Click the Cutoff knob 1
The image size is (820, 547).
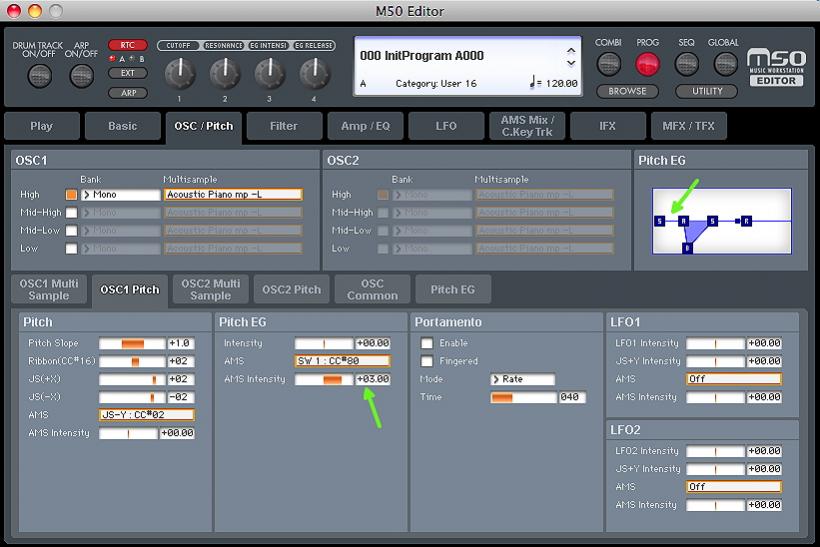tap(179, 74)
